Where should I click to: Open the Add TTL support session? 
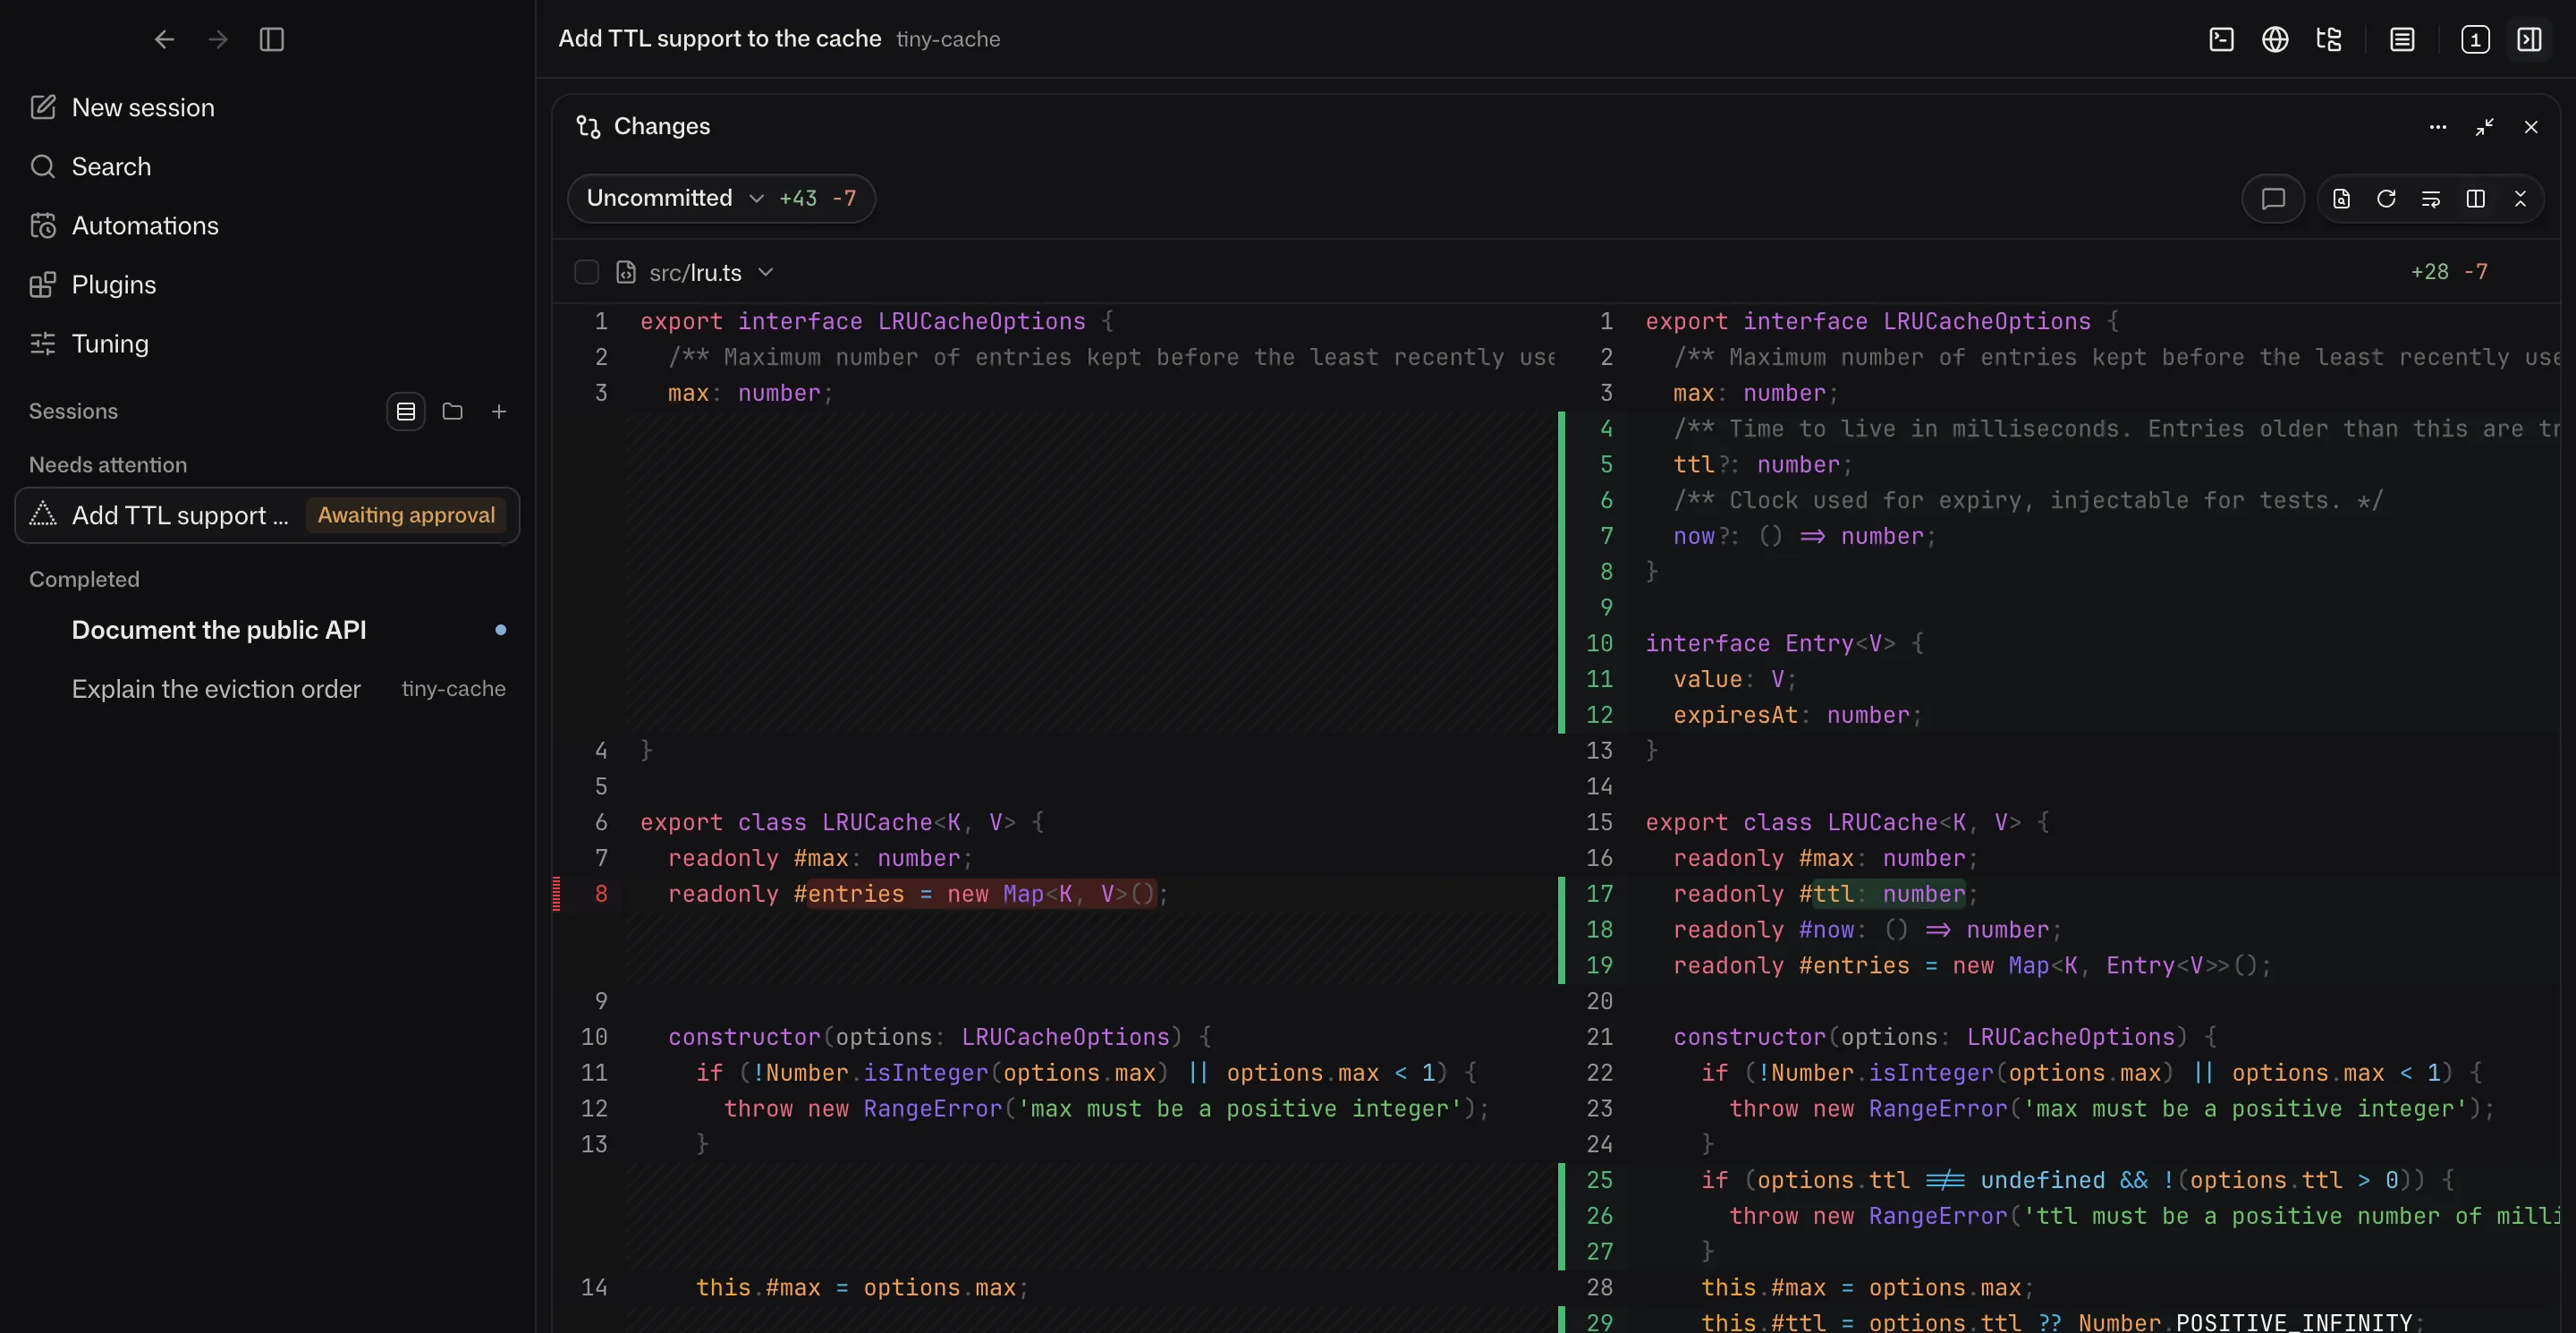click(267, 515)
